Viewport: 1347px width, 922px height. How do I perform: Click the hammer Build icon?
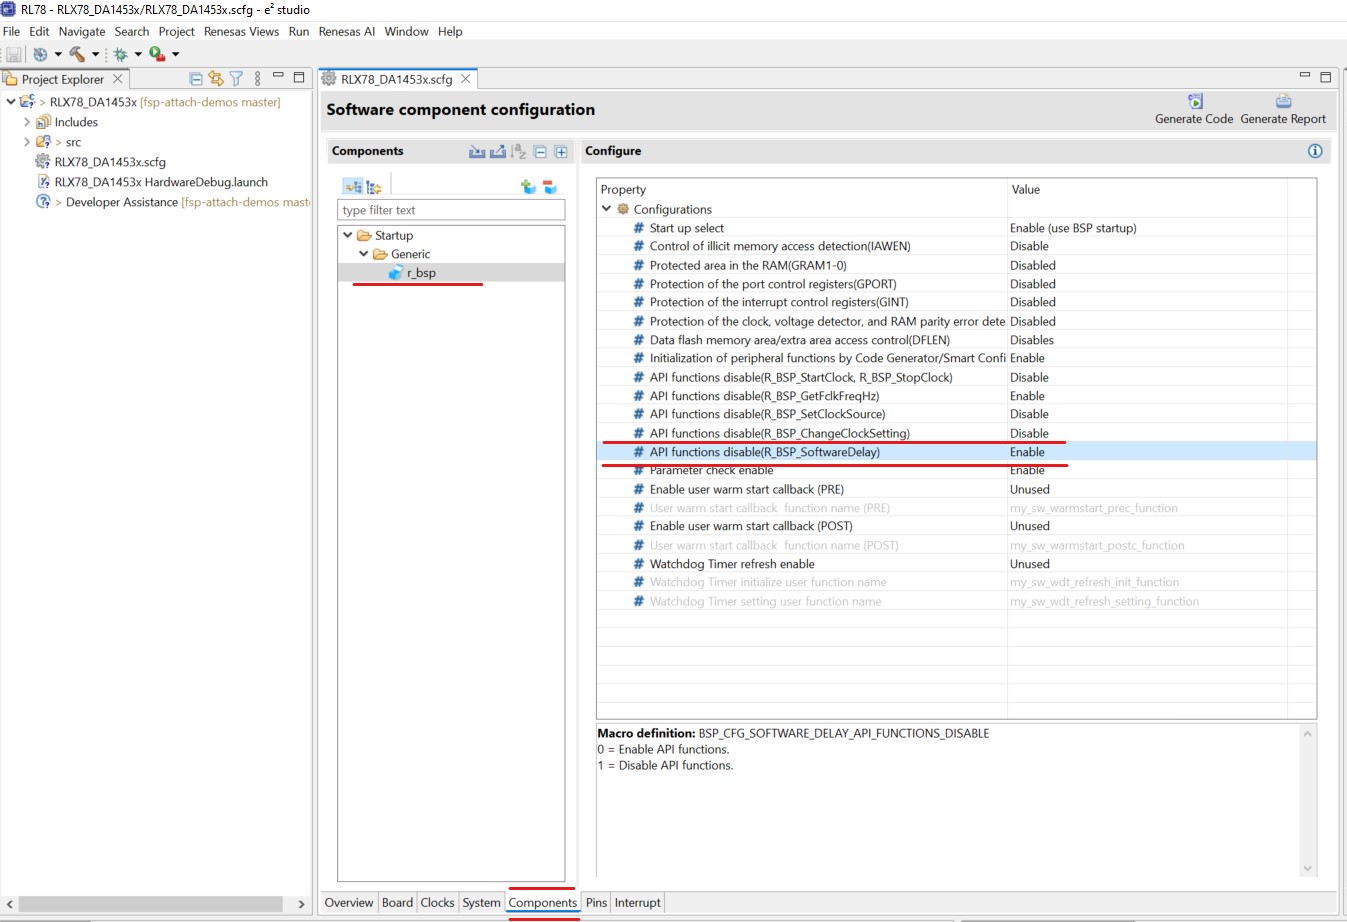pos(77,54)
